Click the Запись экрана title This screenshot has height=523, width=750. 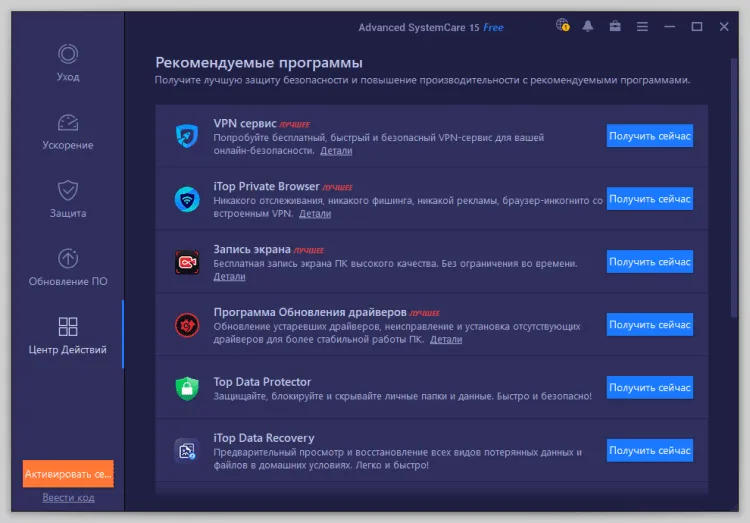(252, 249)
